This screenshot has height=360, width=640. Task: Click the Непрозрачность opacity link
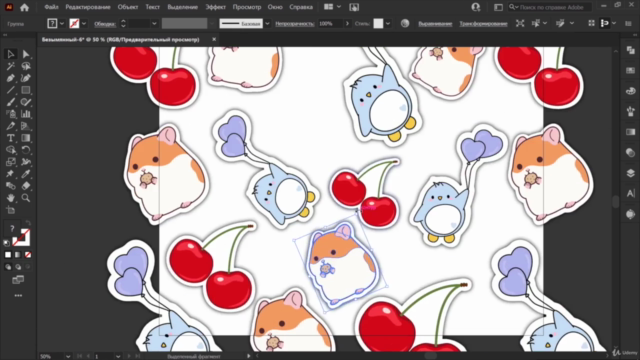tap(295, 24)
